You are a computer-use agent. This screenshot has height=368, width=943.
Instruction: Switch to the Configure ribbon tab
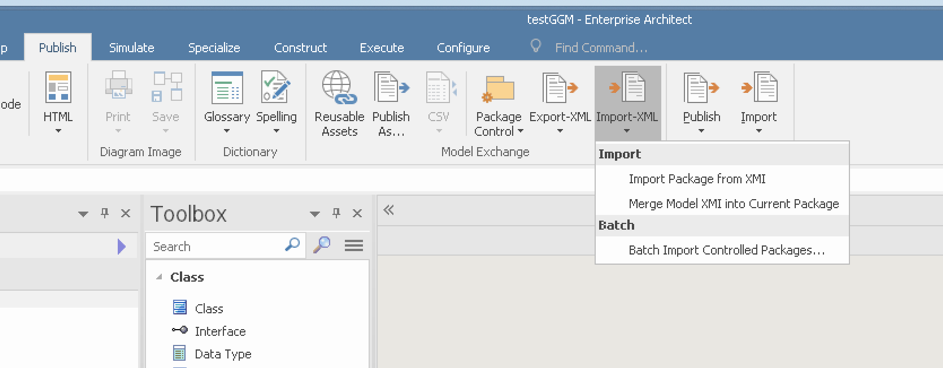pos(464,48)
